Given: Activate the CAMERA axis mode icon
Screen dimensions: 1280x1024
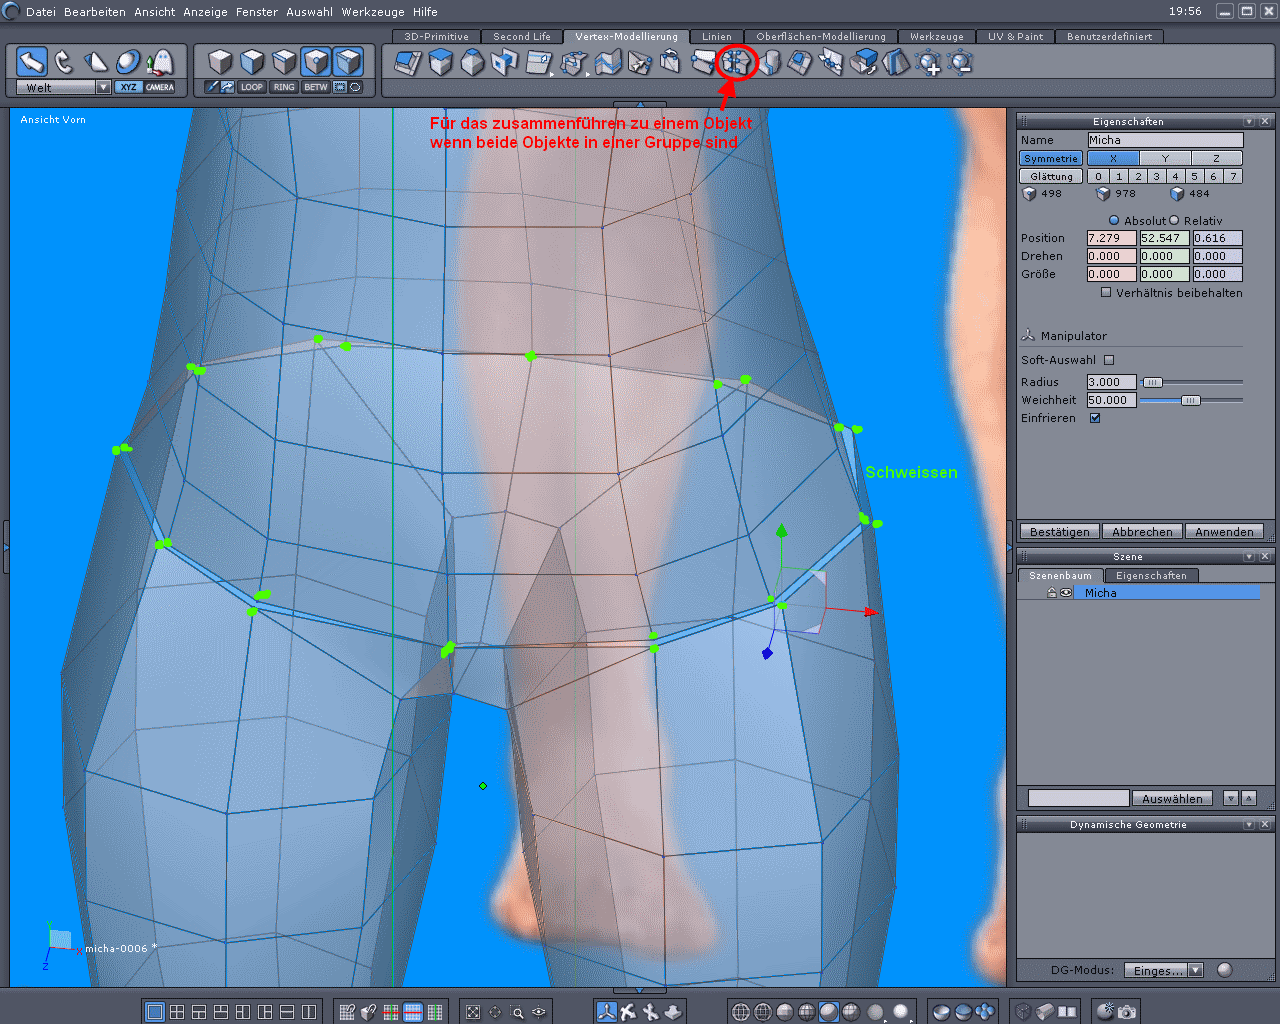Looking at the screenshot, I should [160, 87].
